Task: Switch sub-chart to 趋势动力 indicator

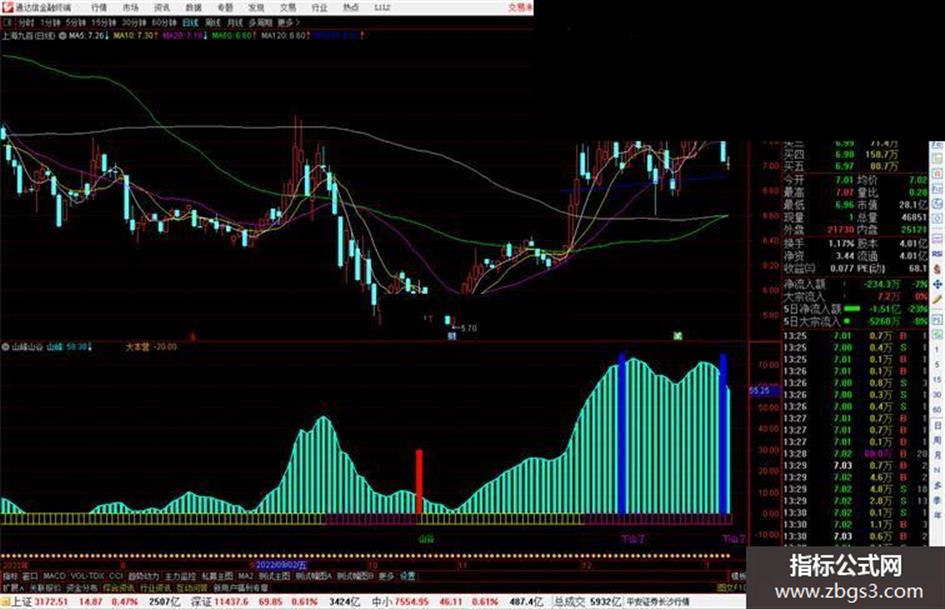Action: 143,576
